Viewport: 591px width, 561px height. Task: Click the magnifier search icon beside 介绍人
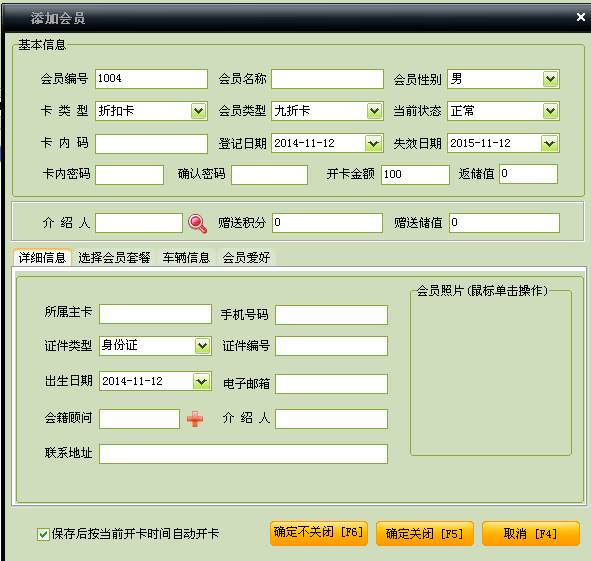point(198,224)
